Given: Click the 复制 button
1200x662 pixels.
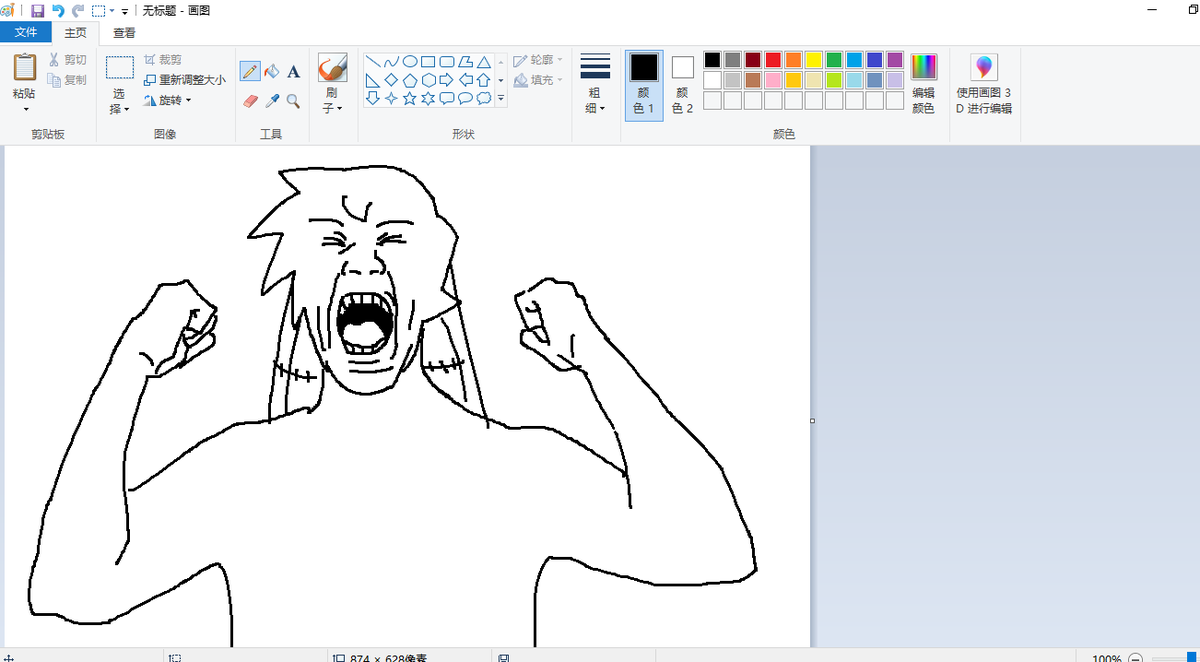Looking at the screenshot, I should click(x=68, y=80).
